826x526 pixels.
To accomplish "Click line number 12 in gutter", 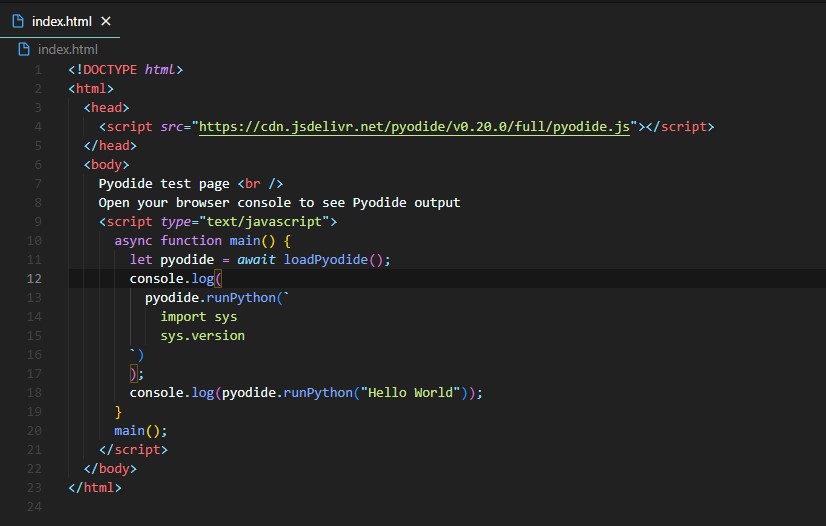I will (34, 279).
